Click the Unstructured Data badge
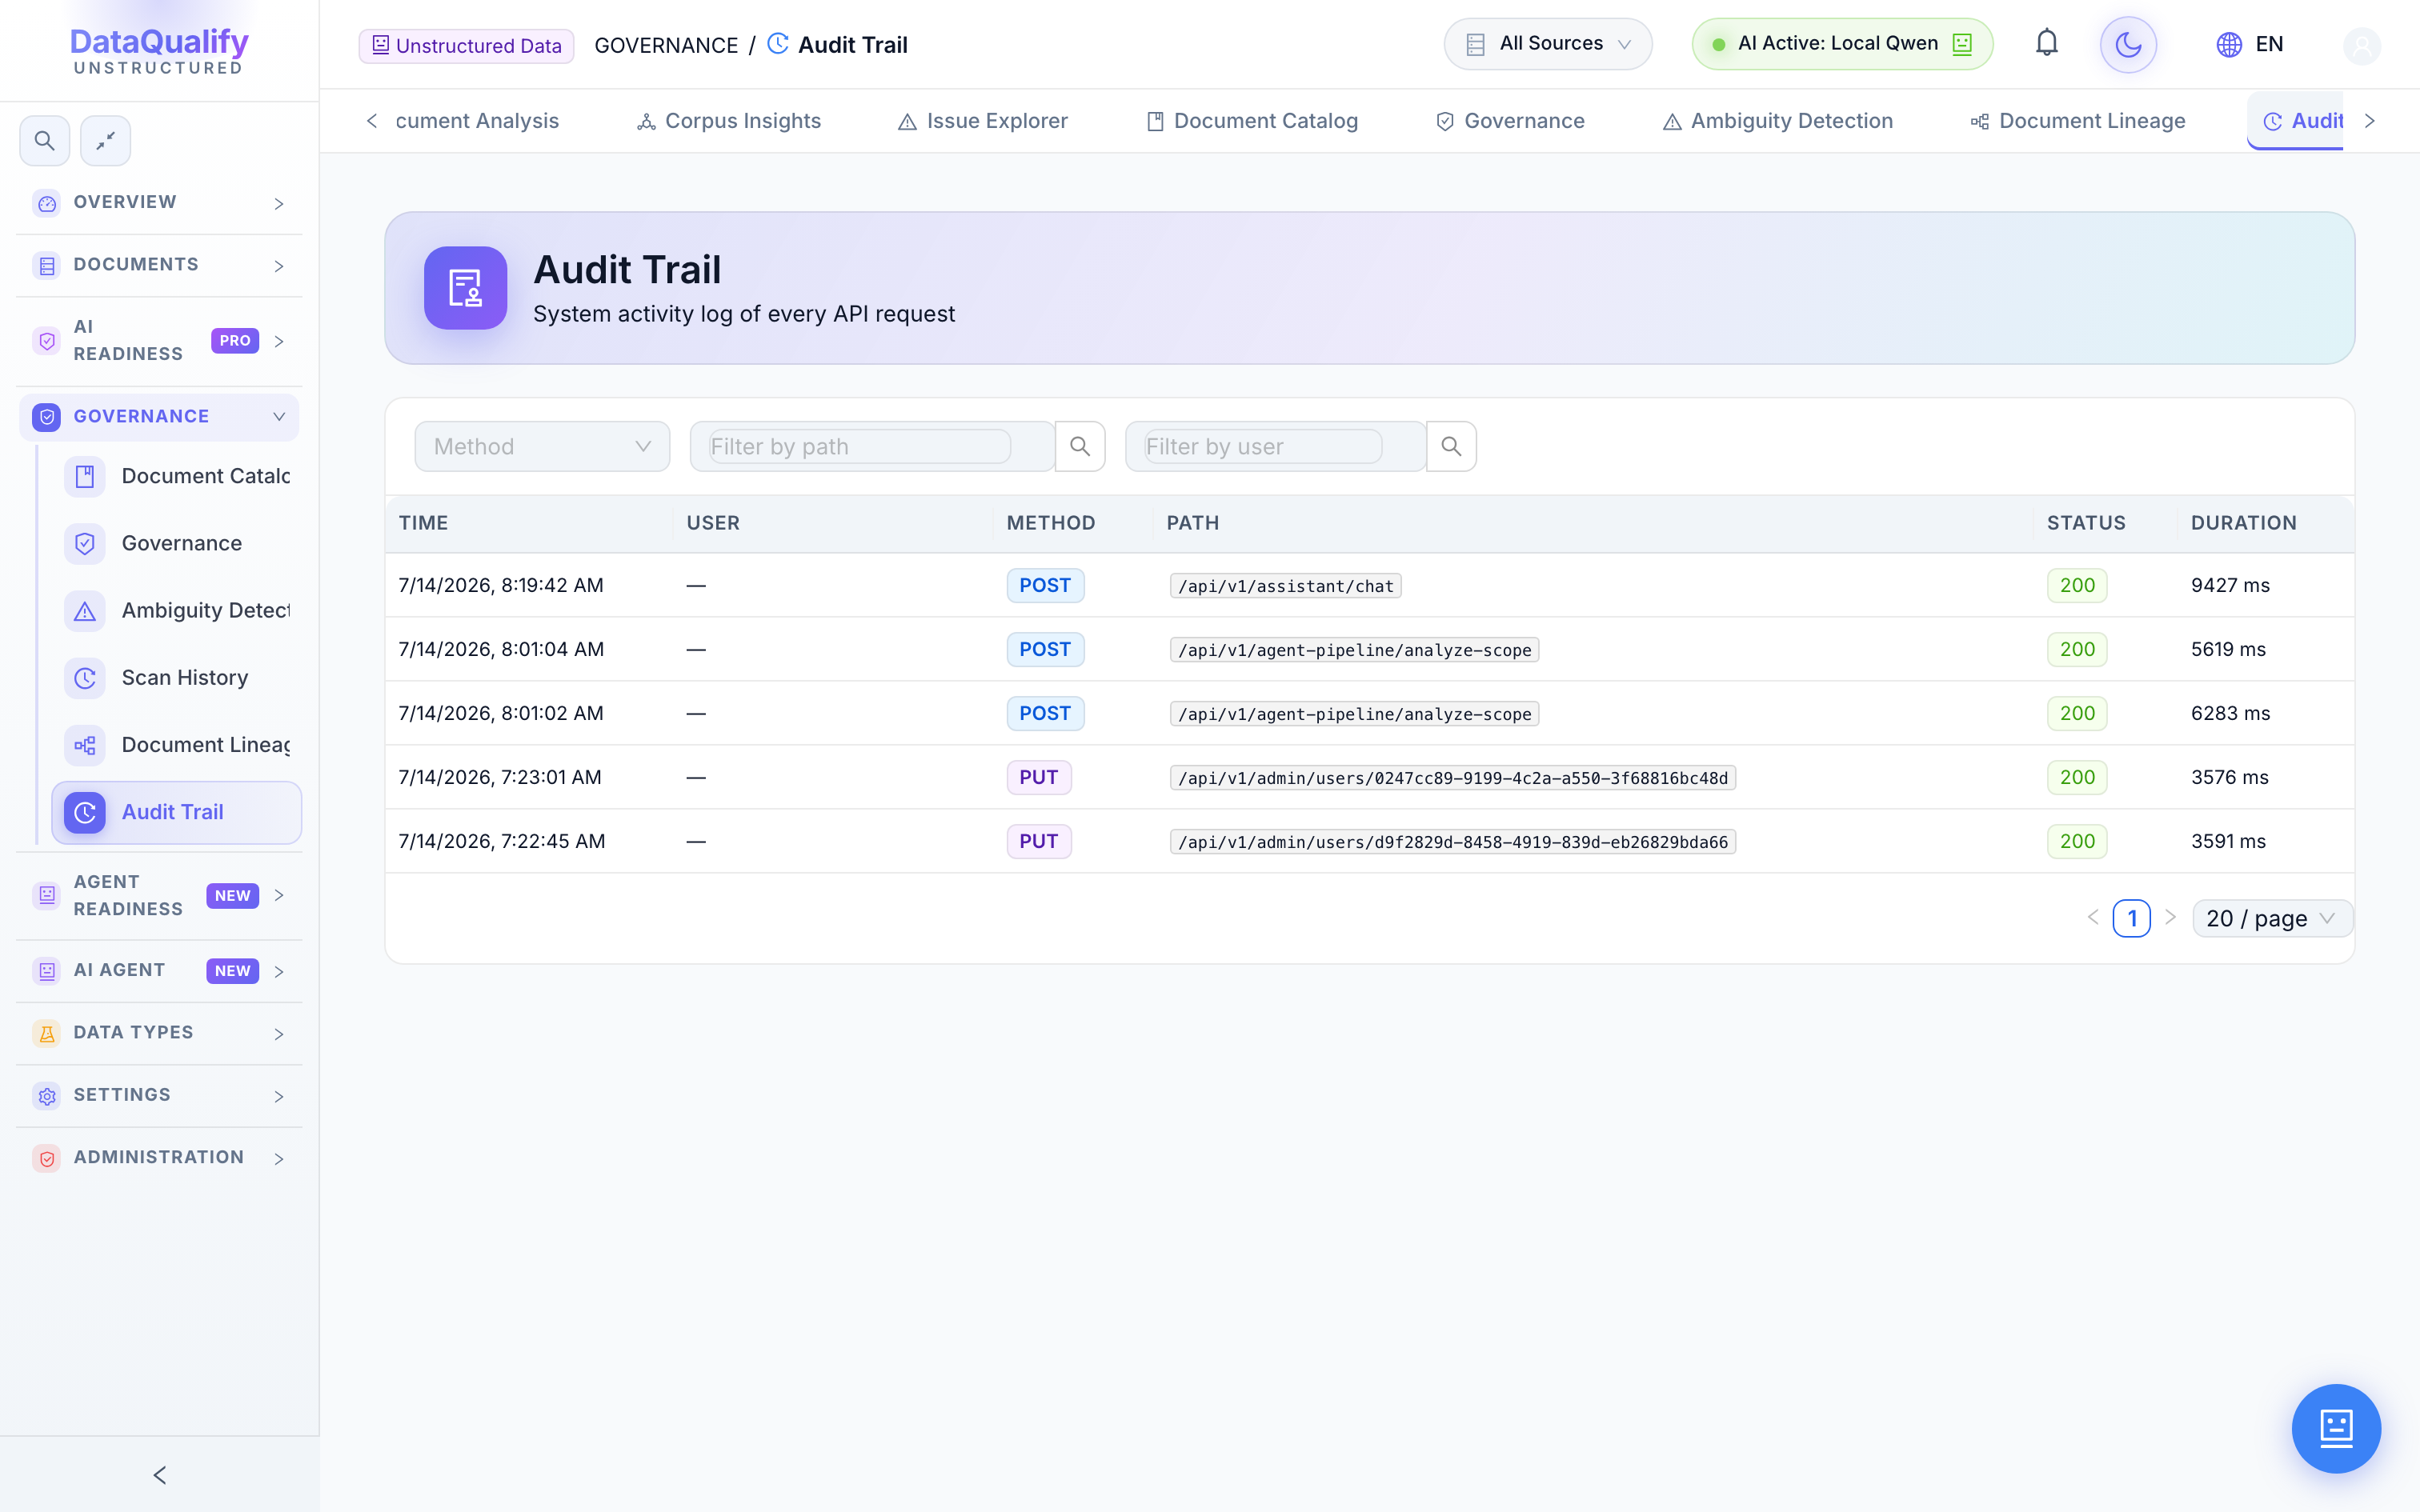 pos(466,45)
